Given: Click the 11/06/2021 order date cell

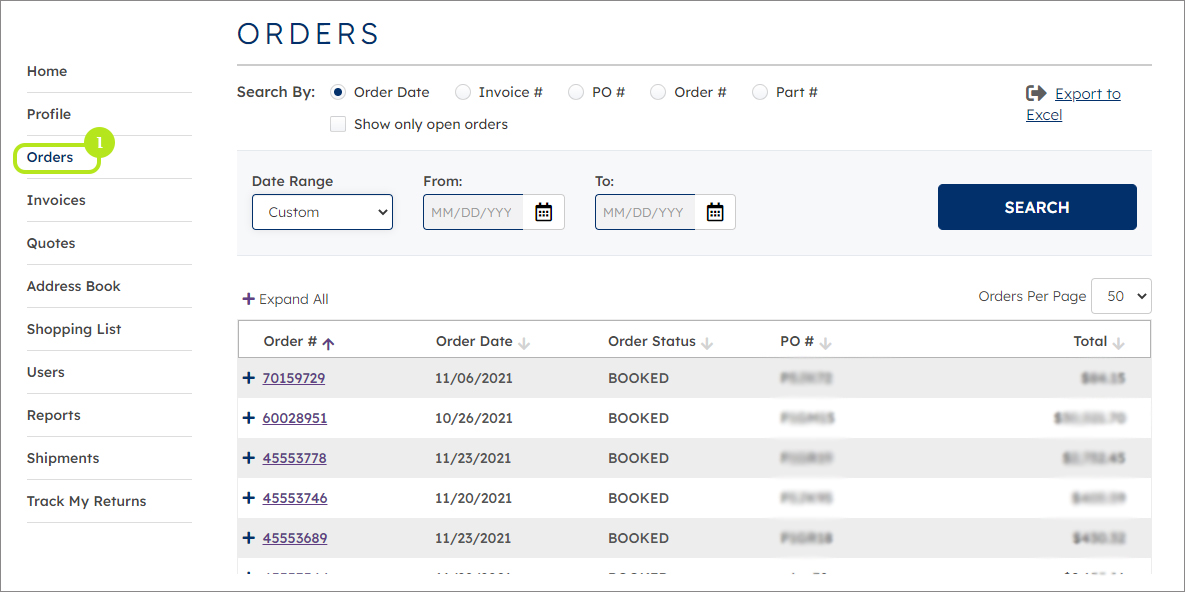Looking at the screenshot, I should [x=474, y=378].
